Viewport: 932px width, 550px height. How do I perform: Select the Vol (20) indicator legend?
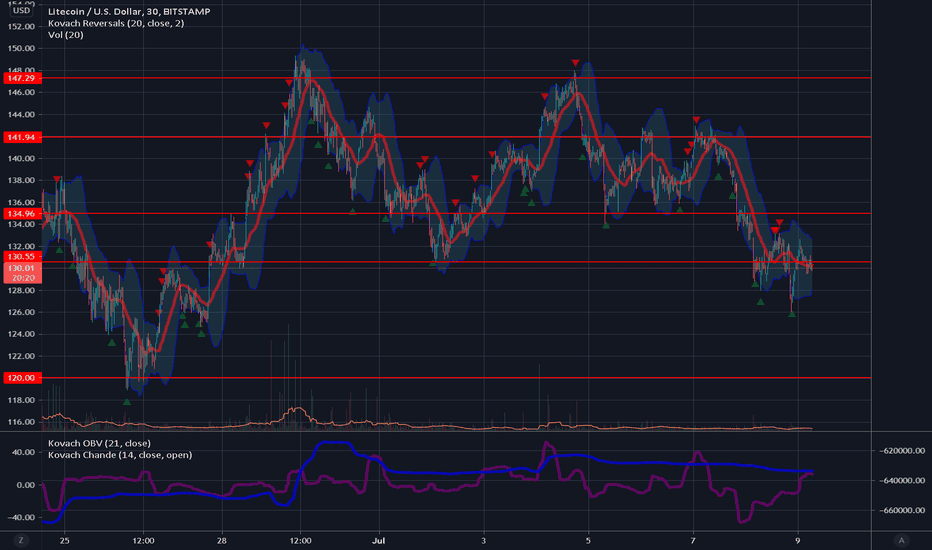(x=65, y=34)
